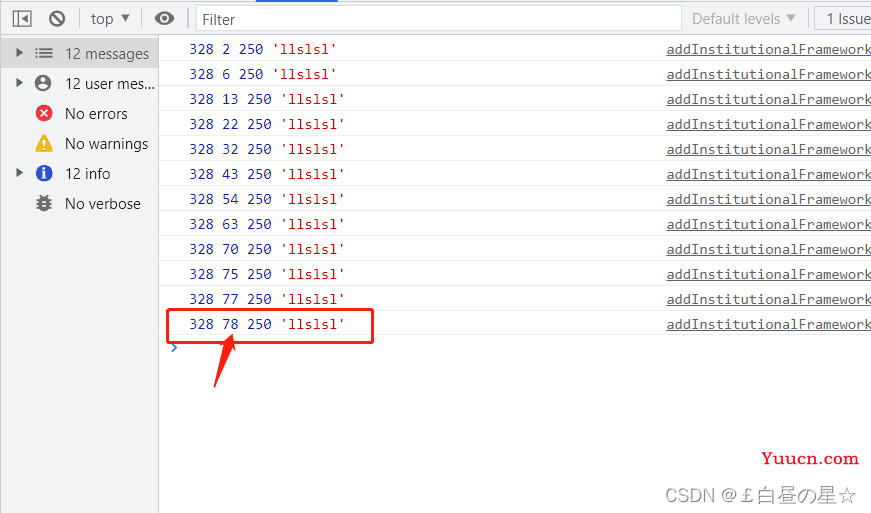The width and height of the screenshot is (871, 513).
Task: Open the 1 Issue button
Action: tap(843, 19)
